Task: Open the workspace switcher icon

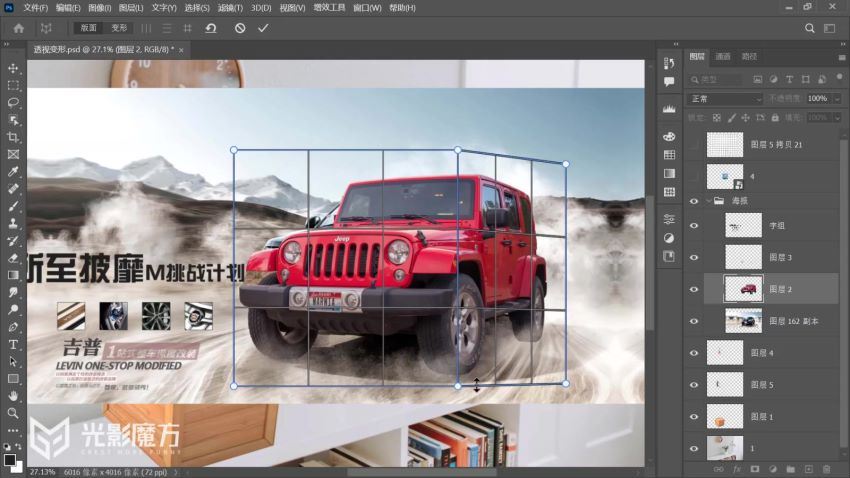Action: 829,28
